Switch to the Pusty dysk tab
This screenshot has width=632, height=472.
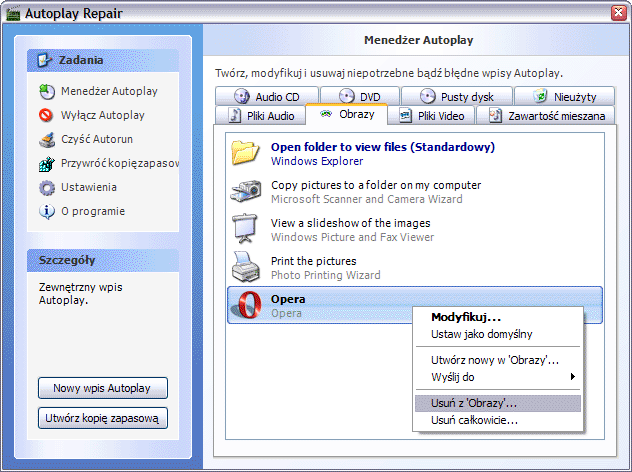coord(457,96)
